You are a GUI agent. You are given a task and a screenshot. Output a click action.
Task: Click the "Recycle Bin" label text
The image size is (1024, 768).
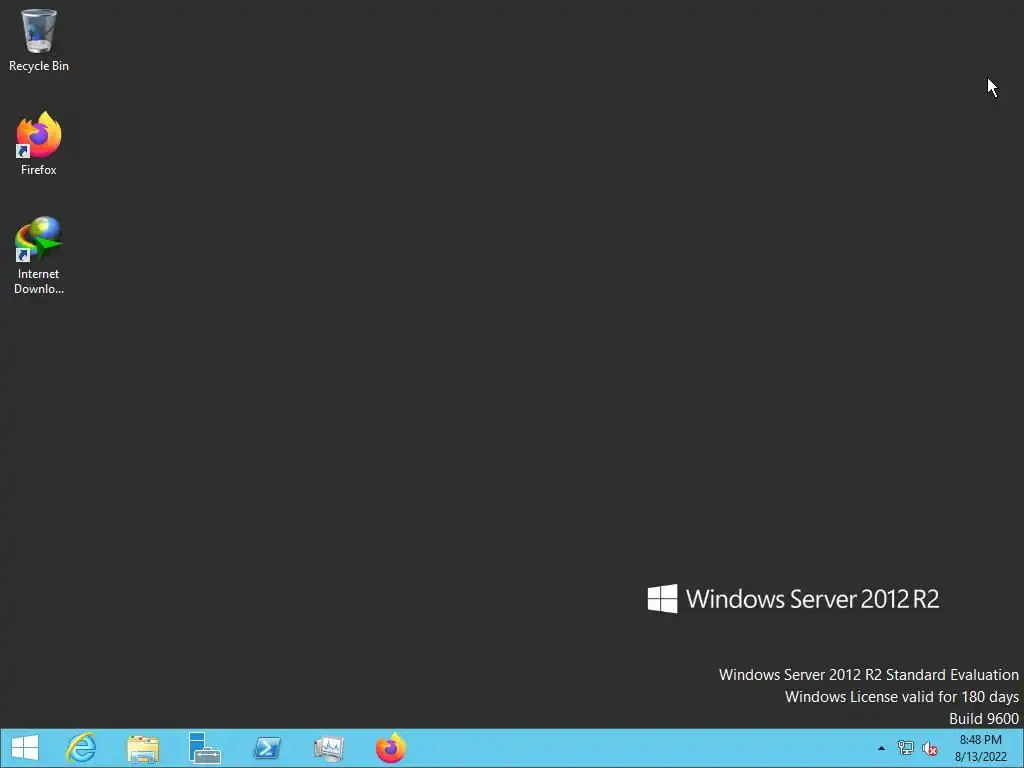coord(39,66)
